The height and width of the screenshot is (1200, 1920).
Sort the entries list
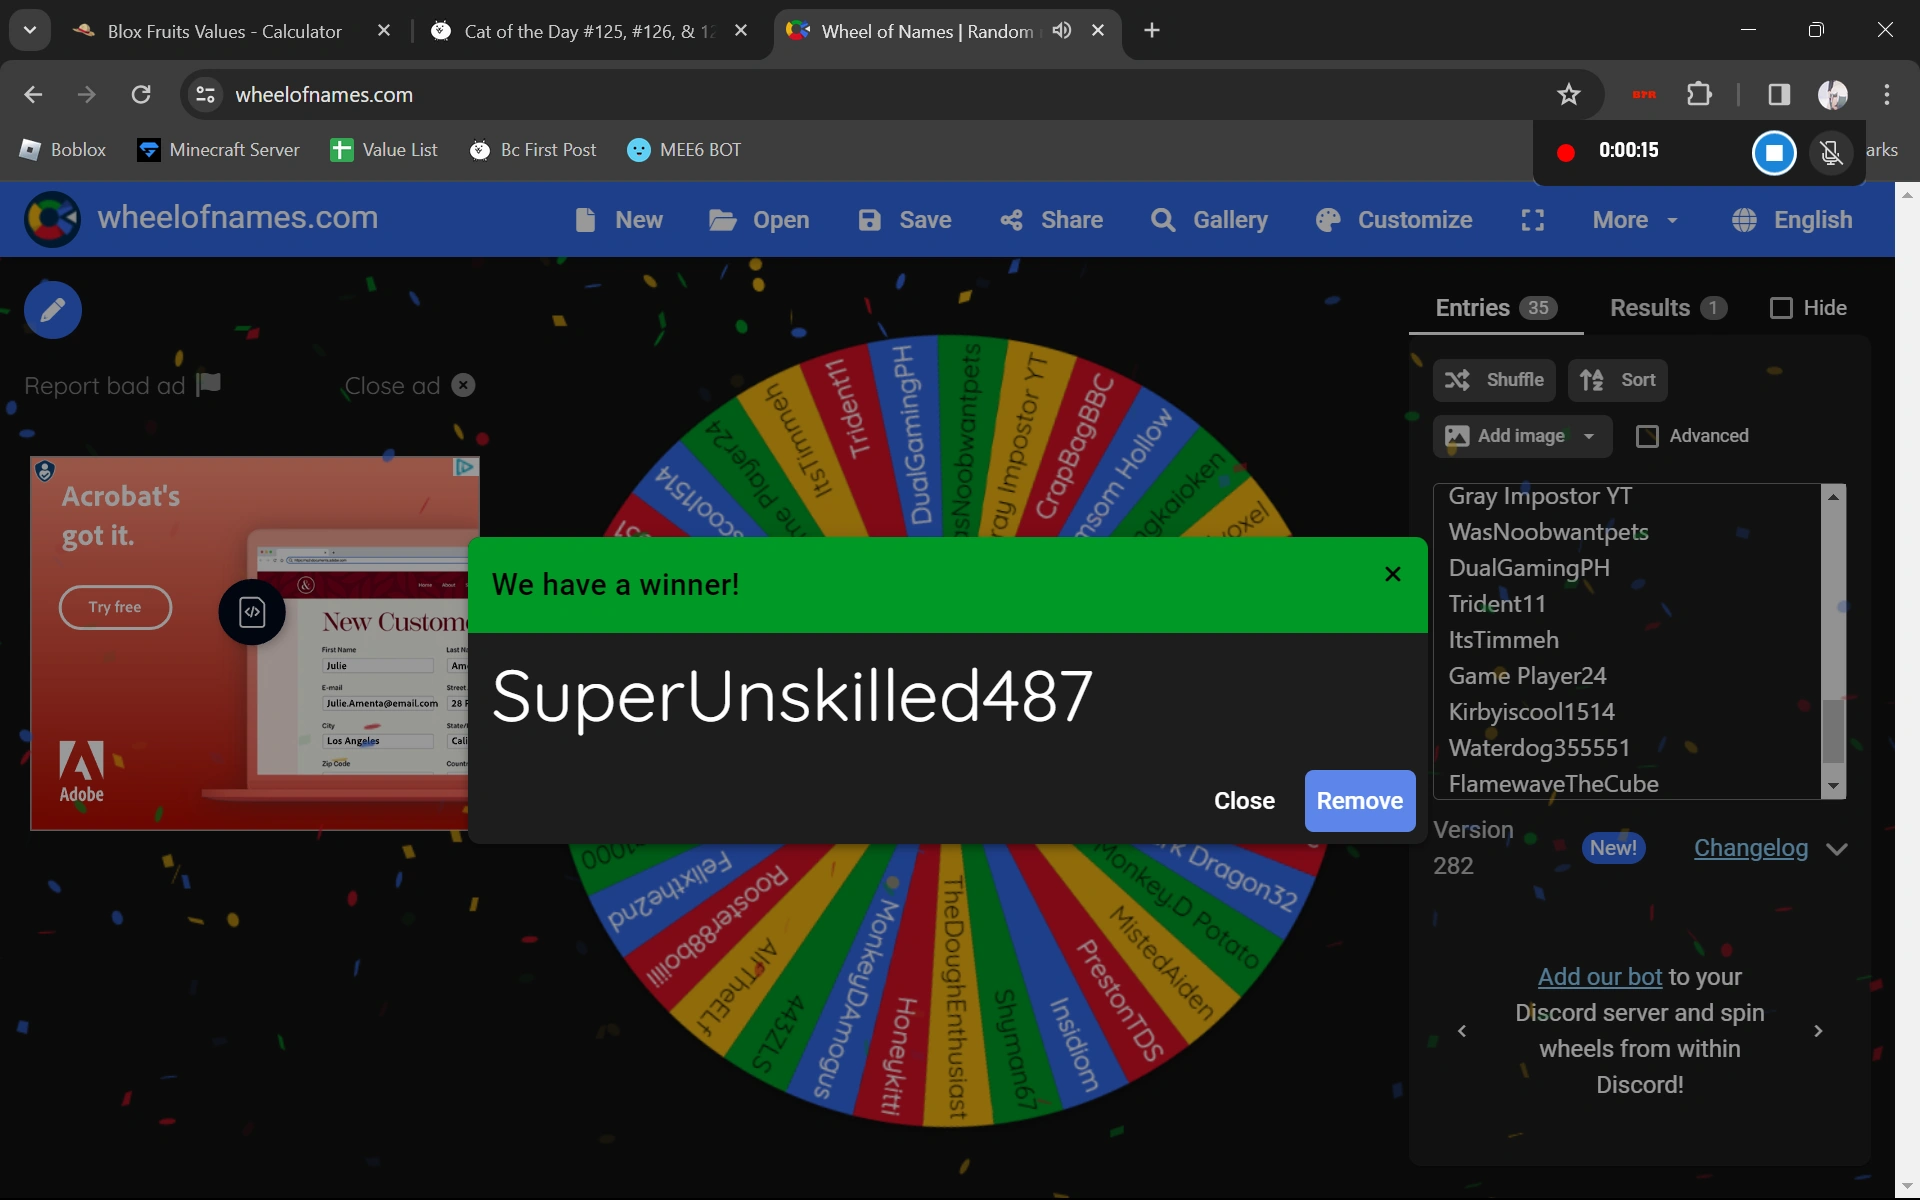1618,380
